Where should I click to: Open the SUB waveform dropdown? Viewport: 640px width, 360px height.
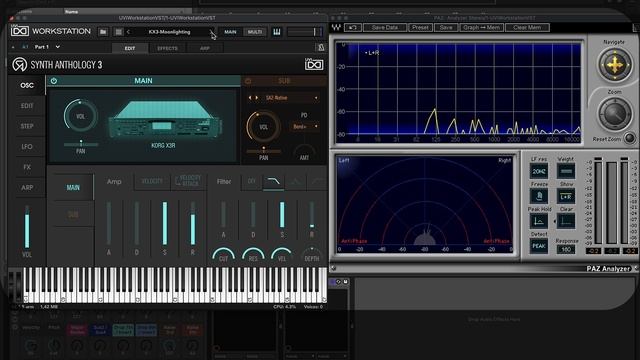(x=291, y=98)
